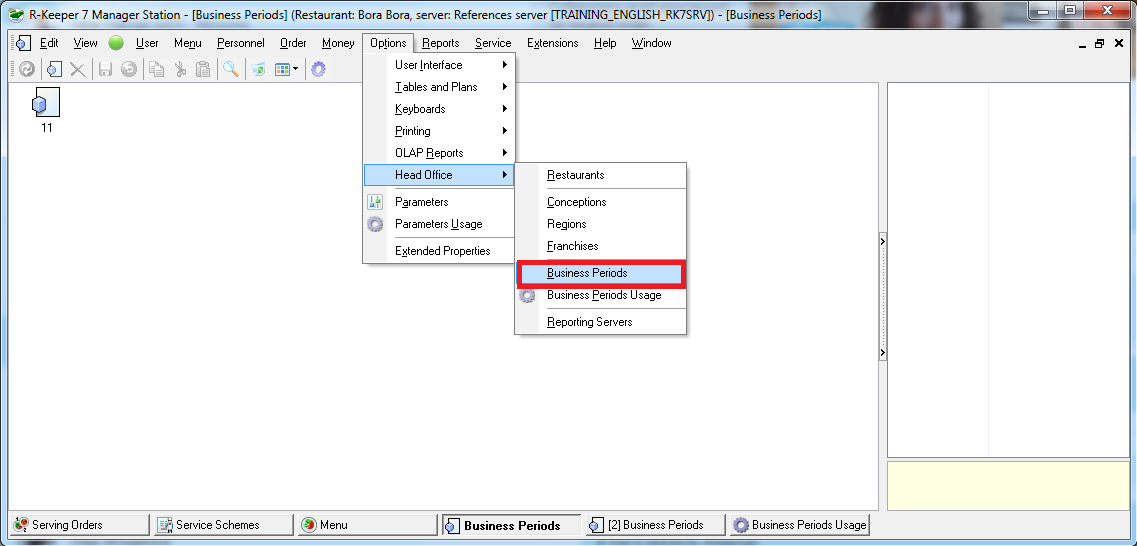Select the business period item named 11

(x=46, y=109)
